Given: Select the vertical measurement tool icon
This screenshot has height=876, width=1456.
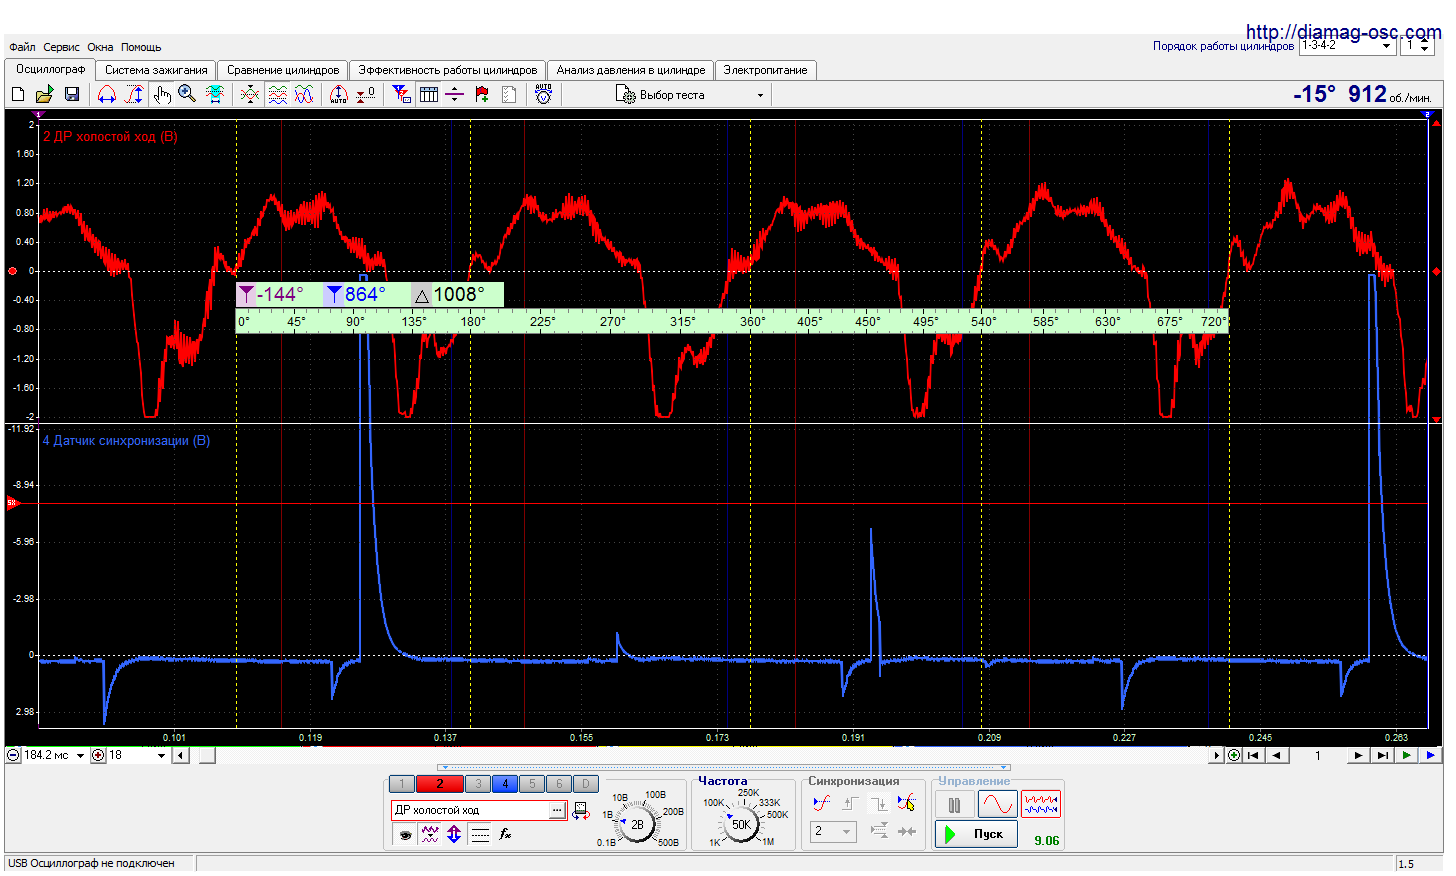Looking at the screenshot, I should point(134,94).
